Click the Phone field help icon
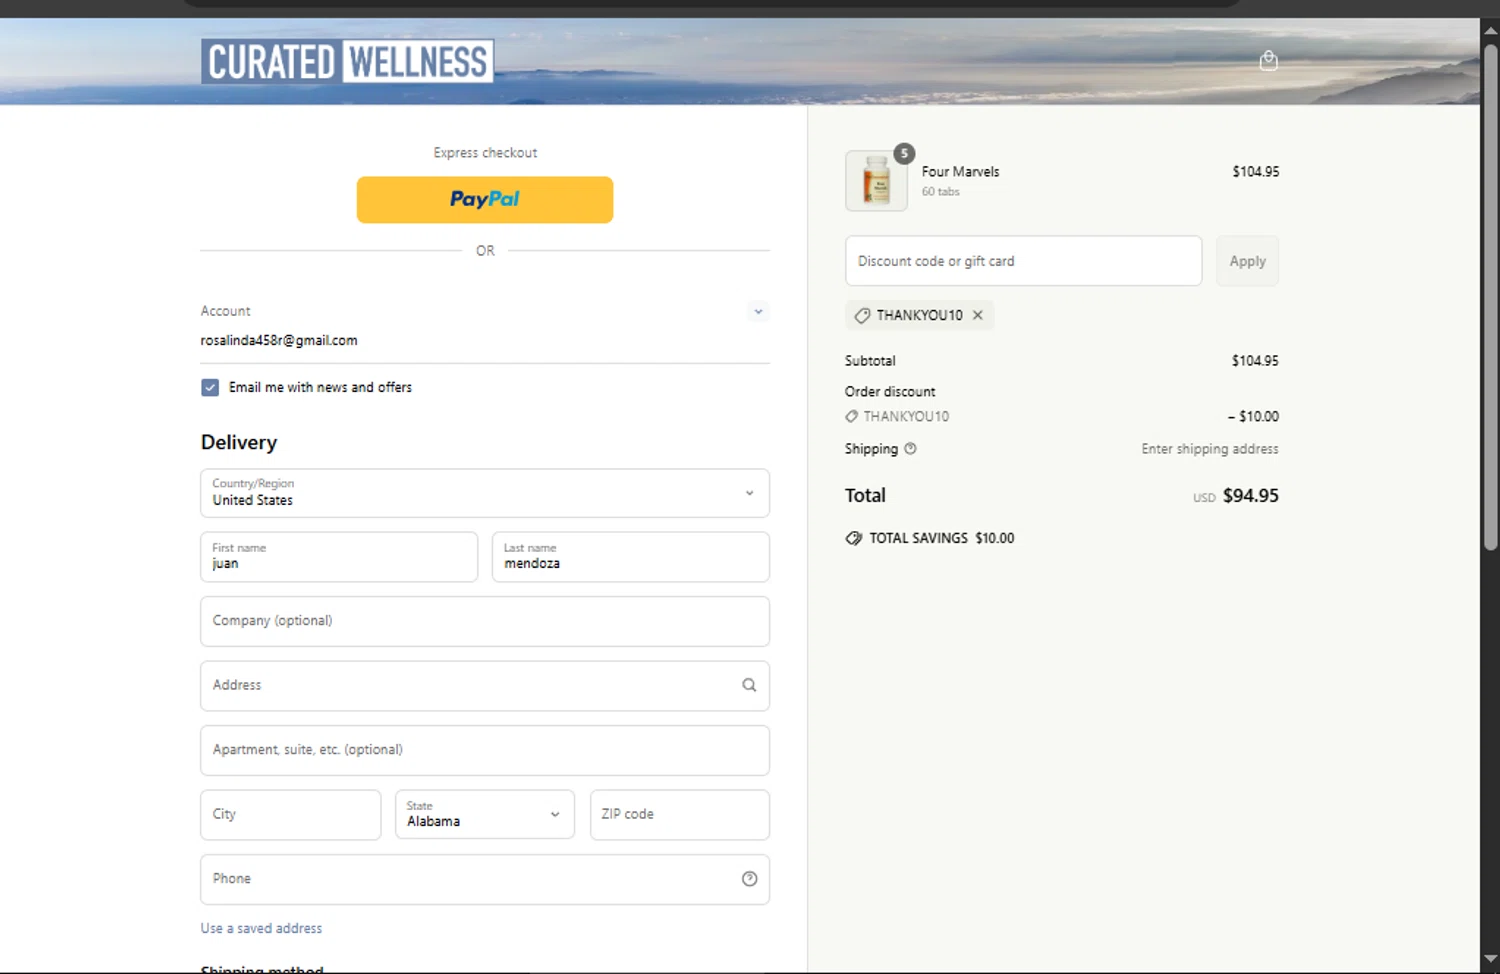 click(749, 879)
